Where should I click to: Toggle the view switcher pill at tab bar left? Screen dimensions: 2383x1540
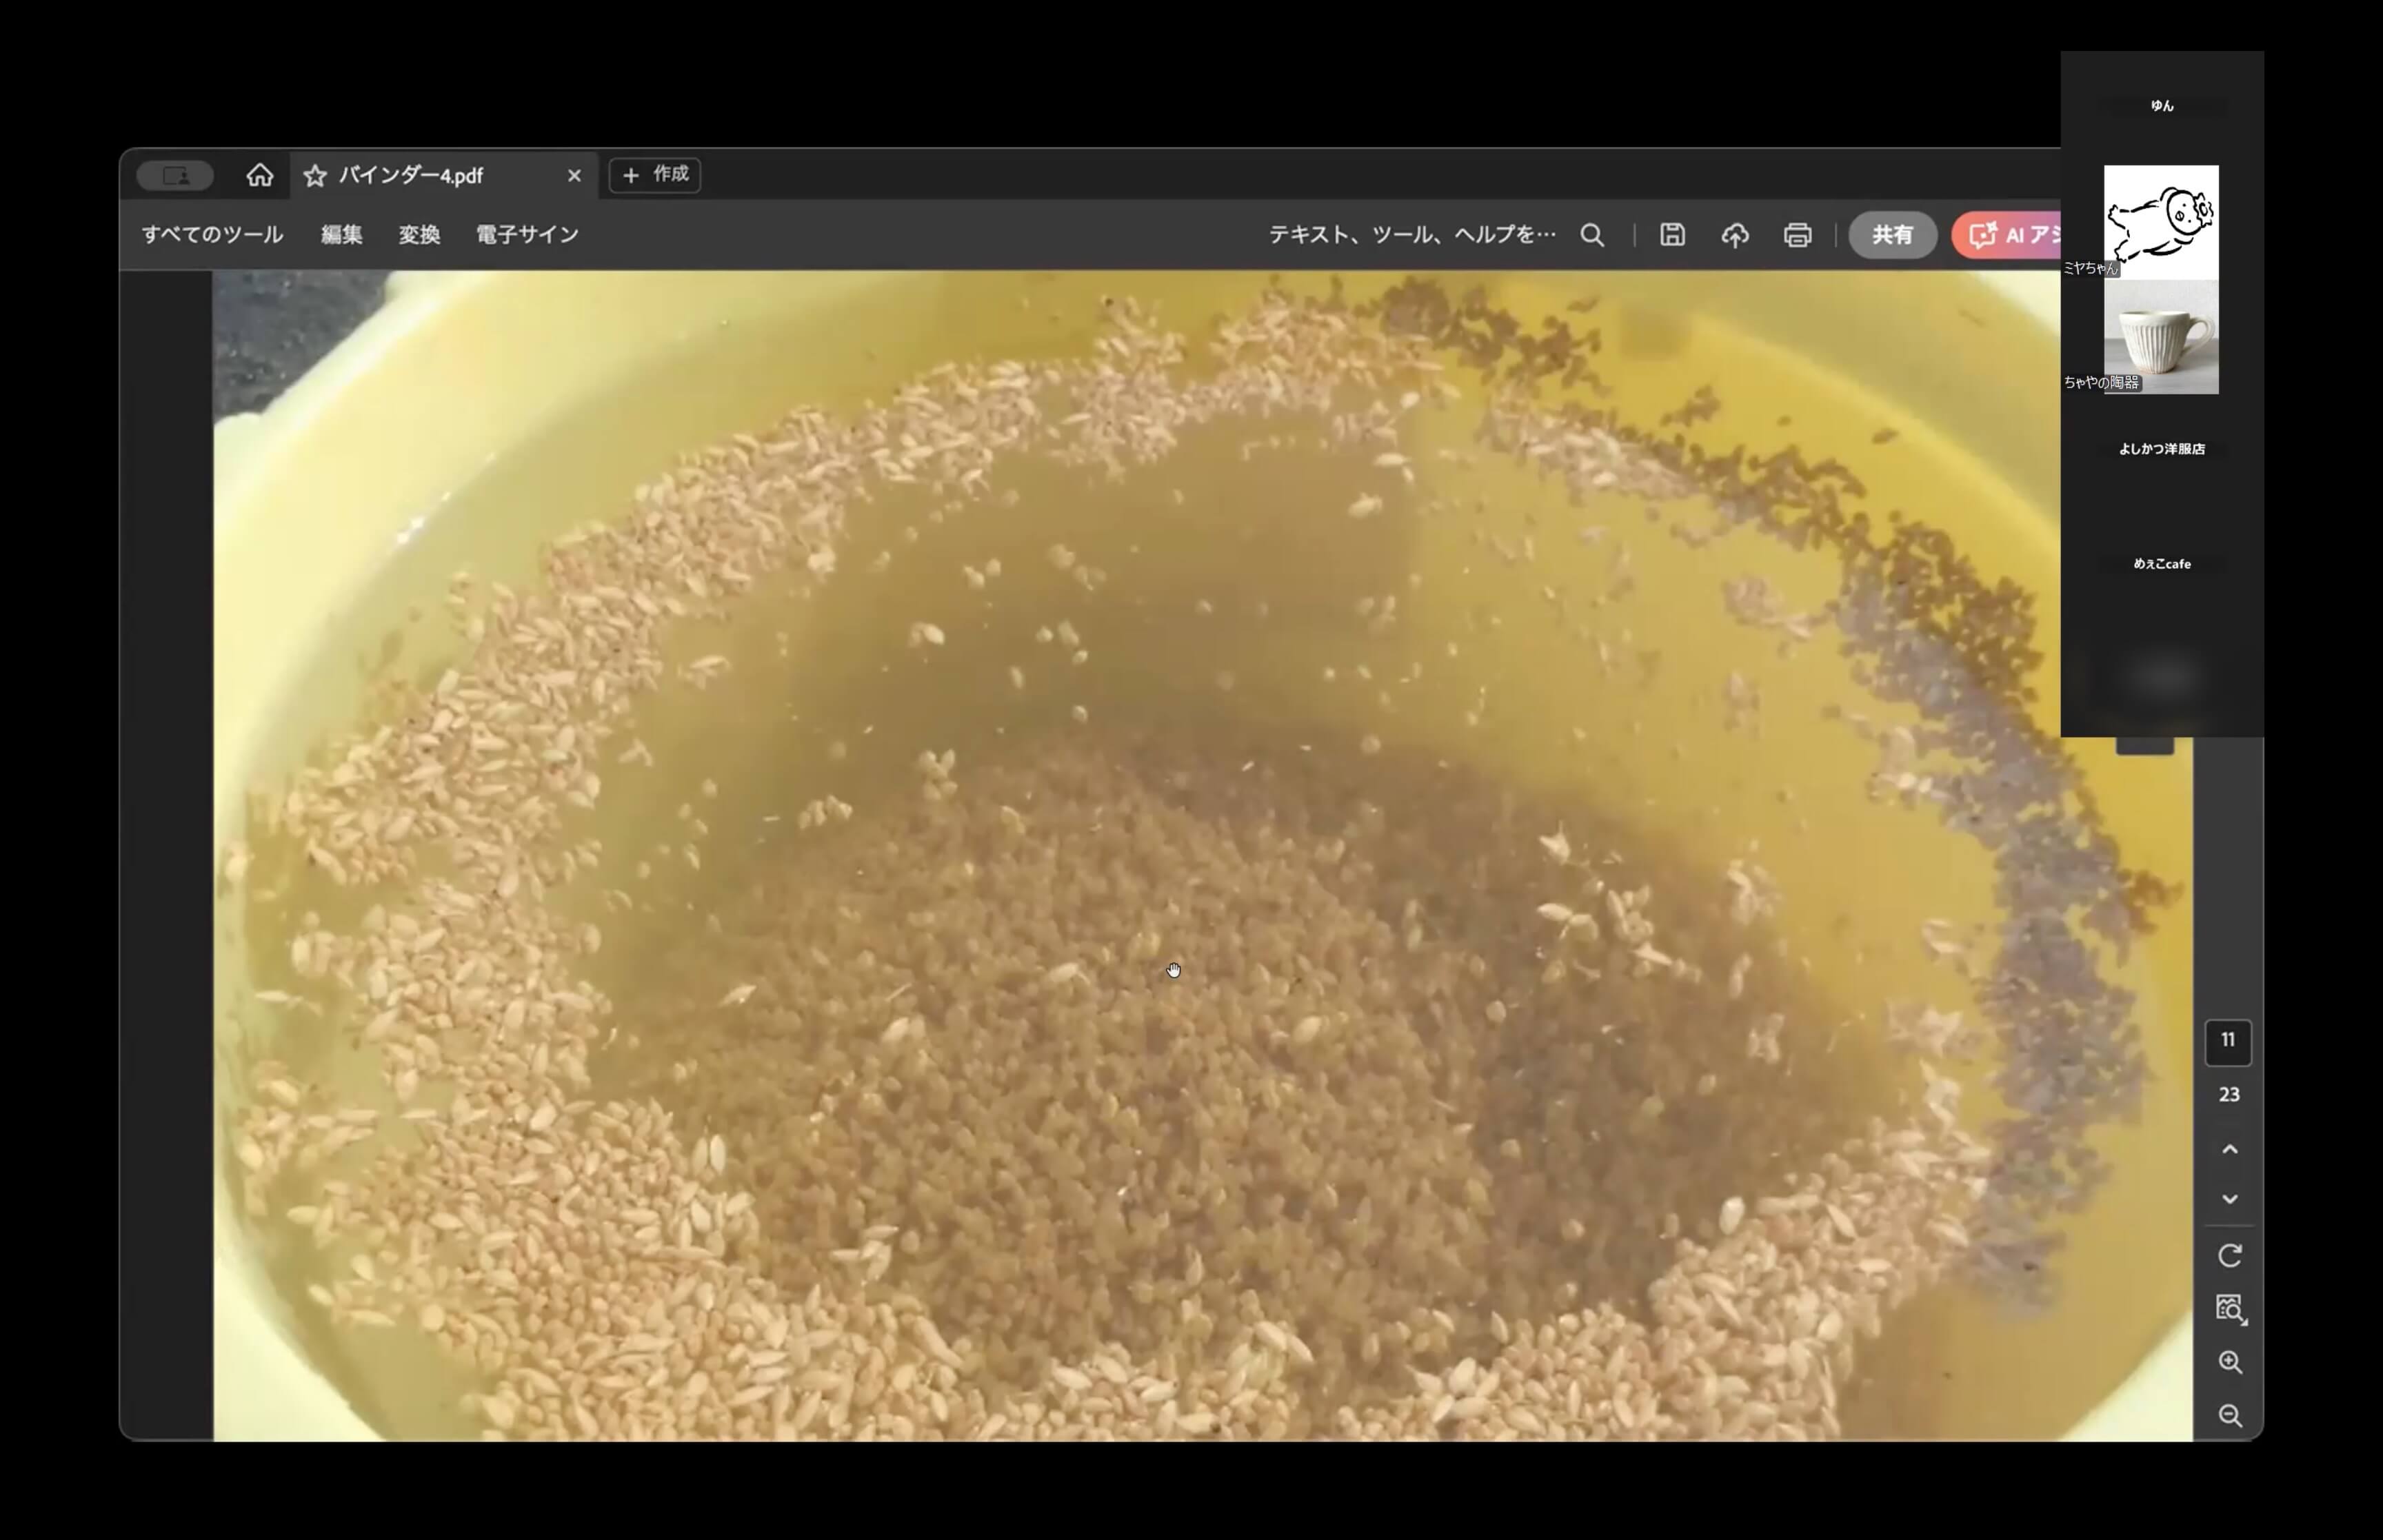pos(175,176)
